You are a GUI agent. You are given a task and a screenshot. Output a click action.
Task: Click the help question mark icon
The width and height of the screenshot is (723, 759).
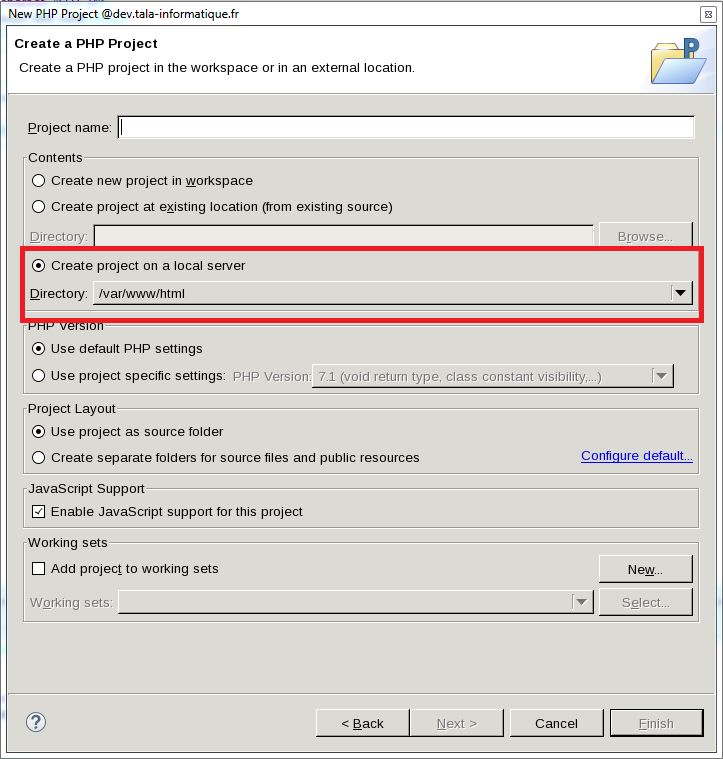click(x=36, y=722)
